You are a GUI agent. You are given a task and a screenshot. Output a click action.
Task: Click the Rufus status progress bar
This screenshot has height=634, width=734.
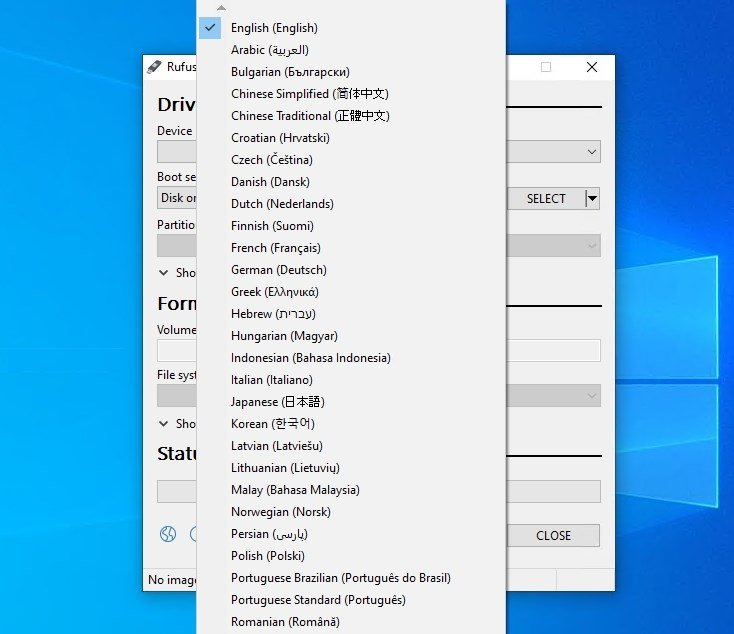(553, 491)
